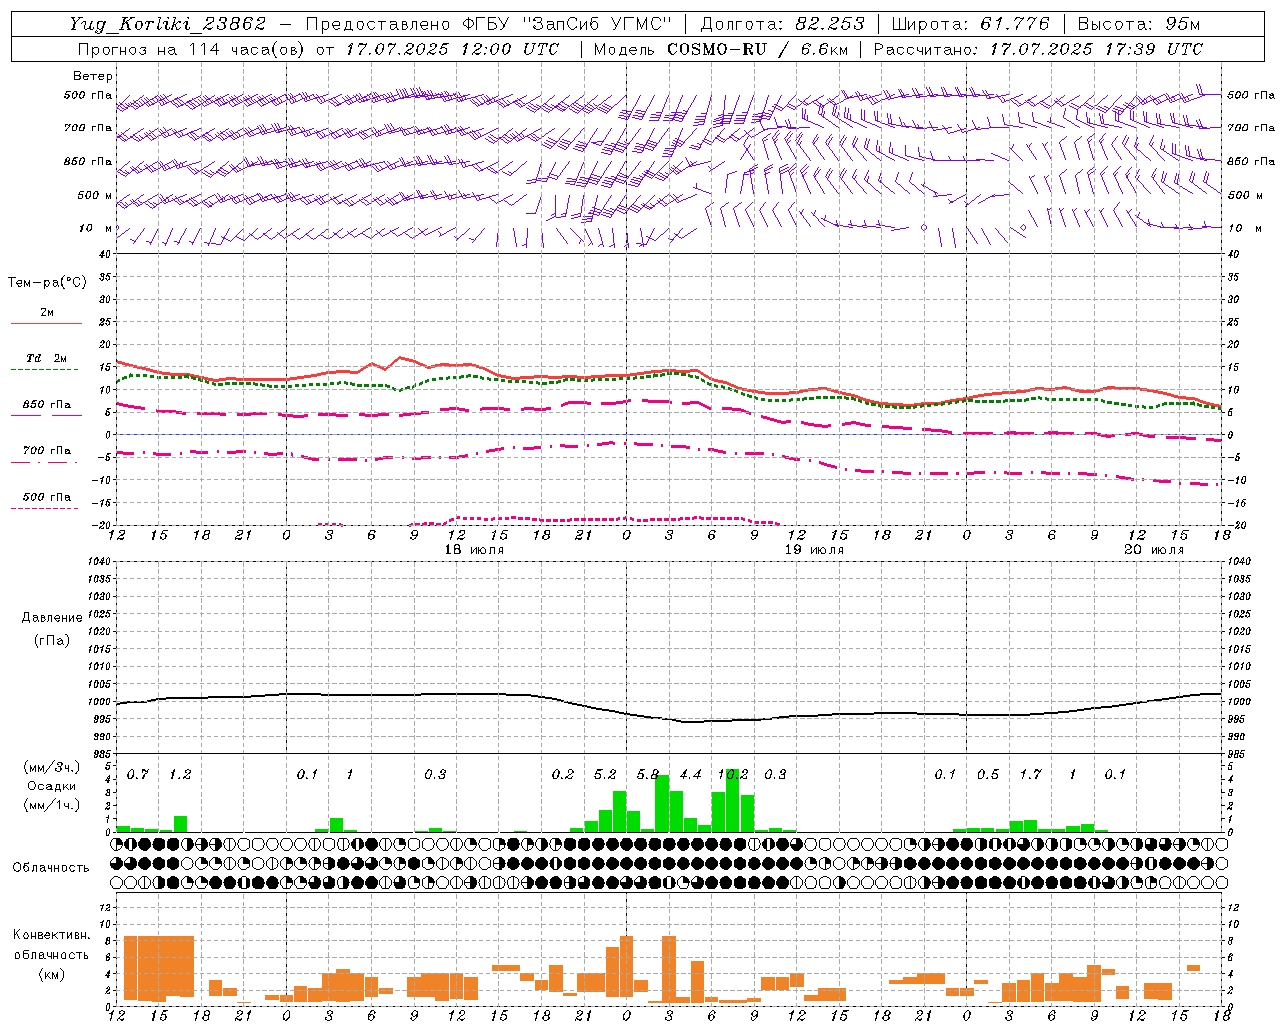Image resolution: width=1280 pixels, height=1024 pixels.
Task: Click 'Предоставлено ФГБУ "ЗапСиб УГМС"' text
Action: pos(488,24)
